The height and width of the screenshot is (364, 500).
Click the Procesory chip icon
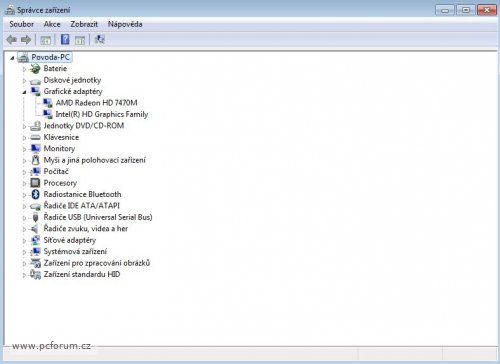[35, 183]
